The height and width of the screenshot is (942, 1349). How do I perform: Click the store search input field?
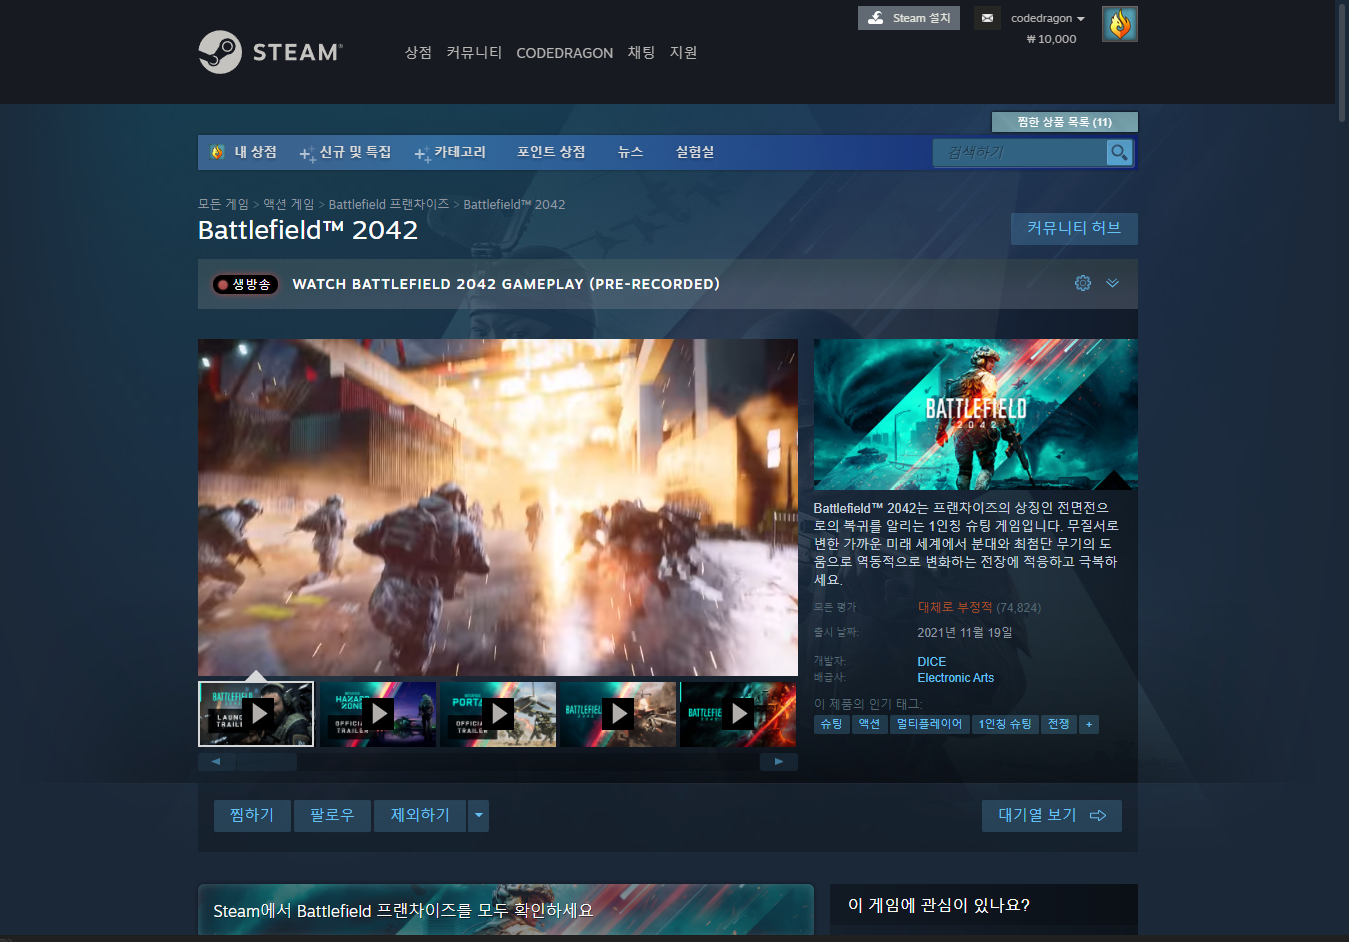(1020, 152)
